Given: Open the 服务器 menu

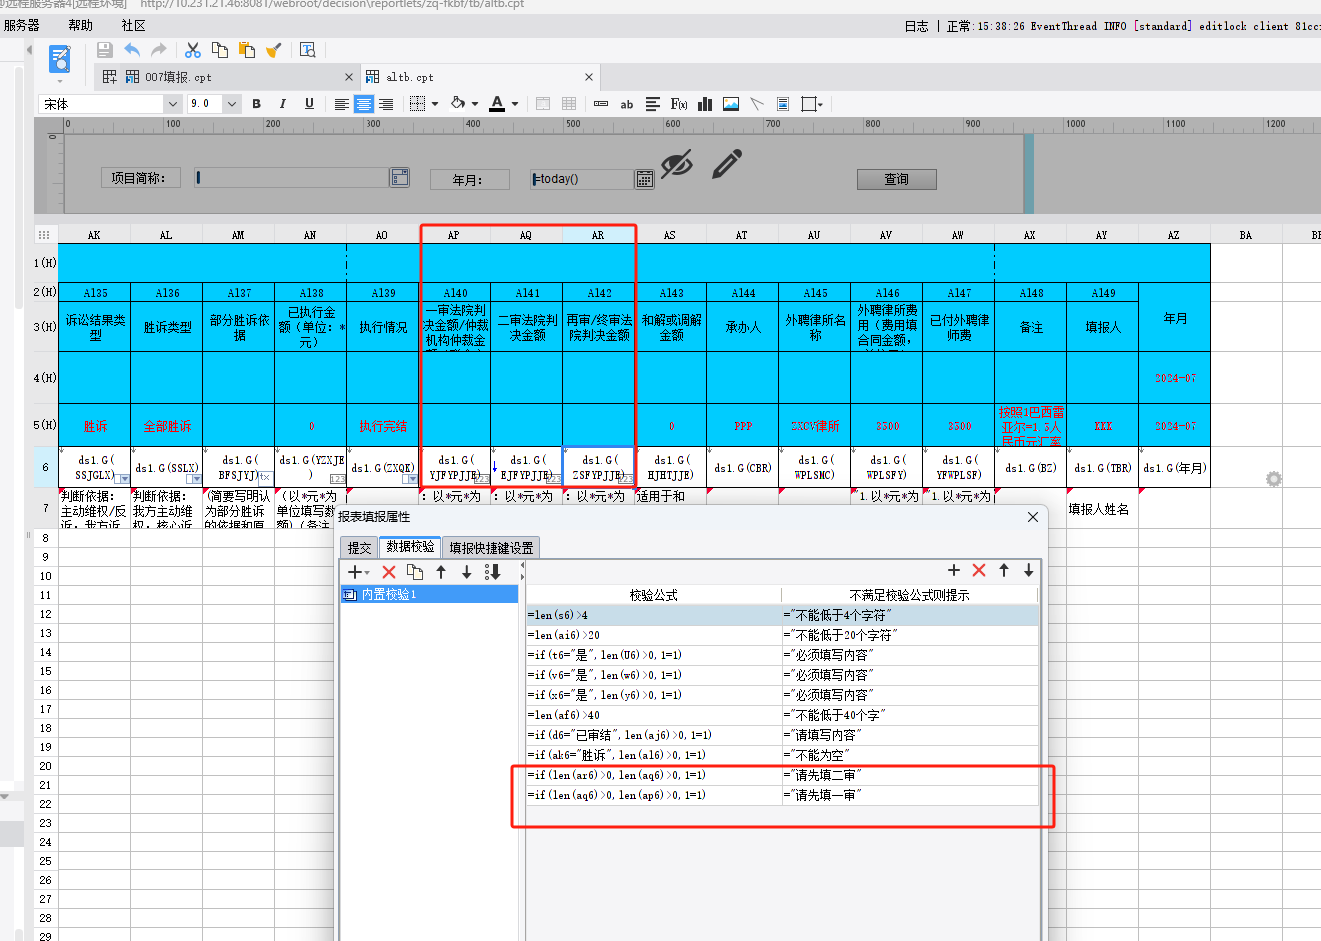Looking at the screenshot, I should click(x=22, y=25).
